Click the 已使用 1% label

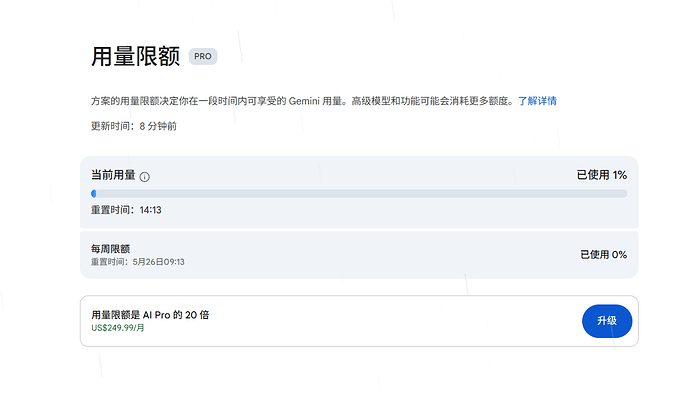point(602,175)
